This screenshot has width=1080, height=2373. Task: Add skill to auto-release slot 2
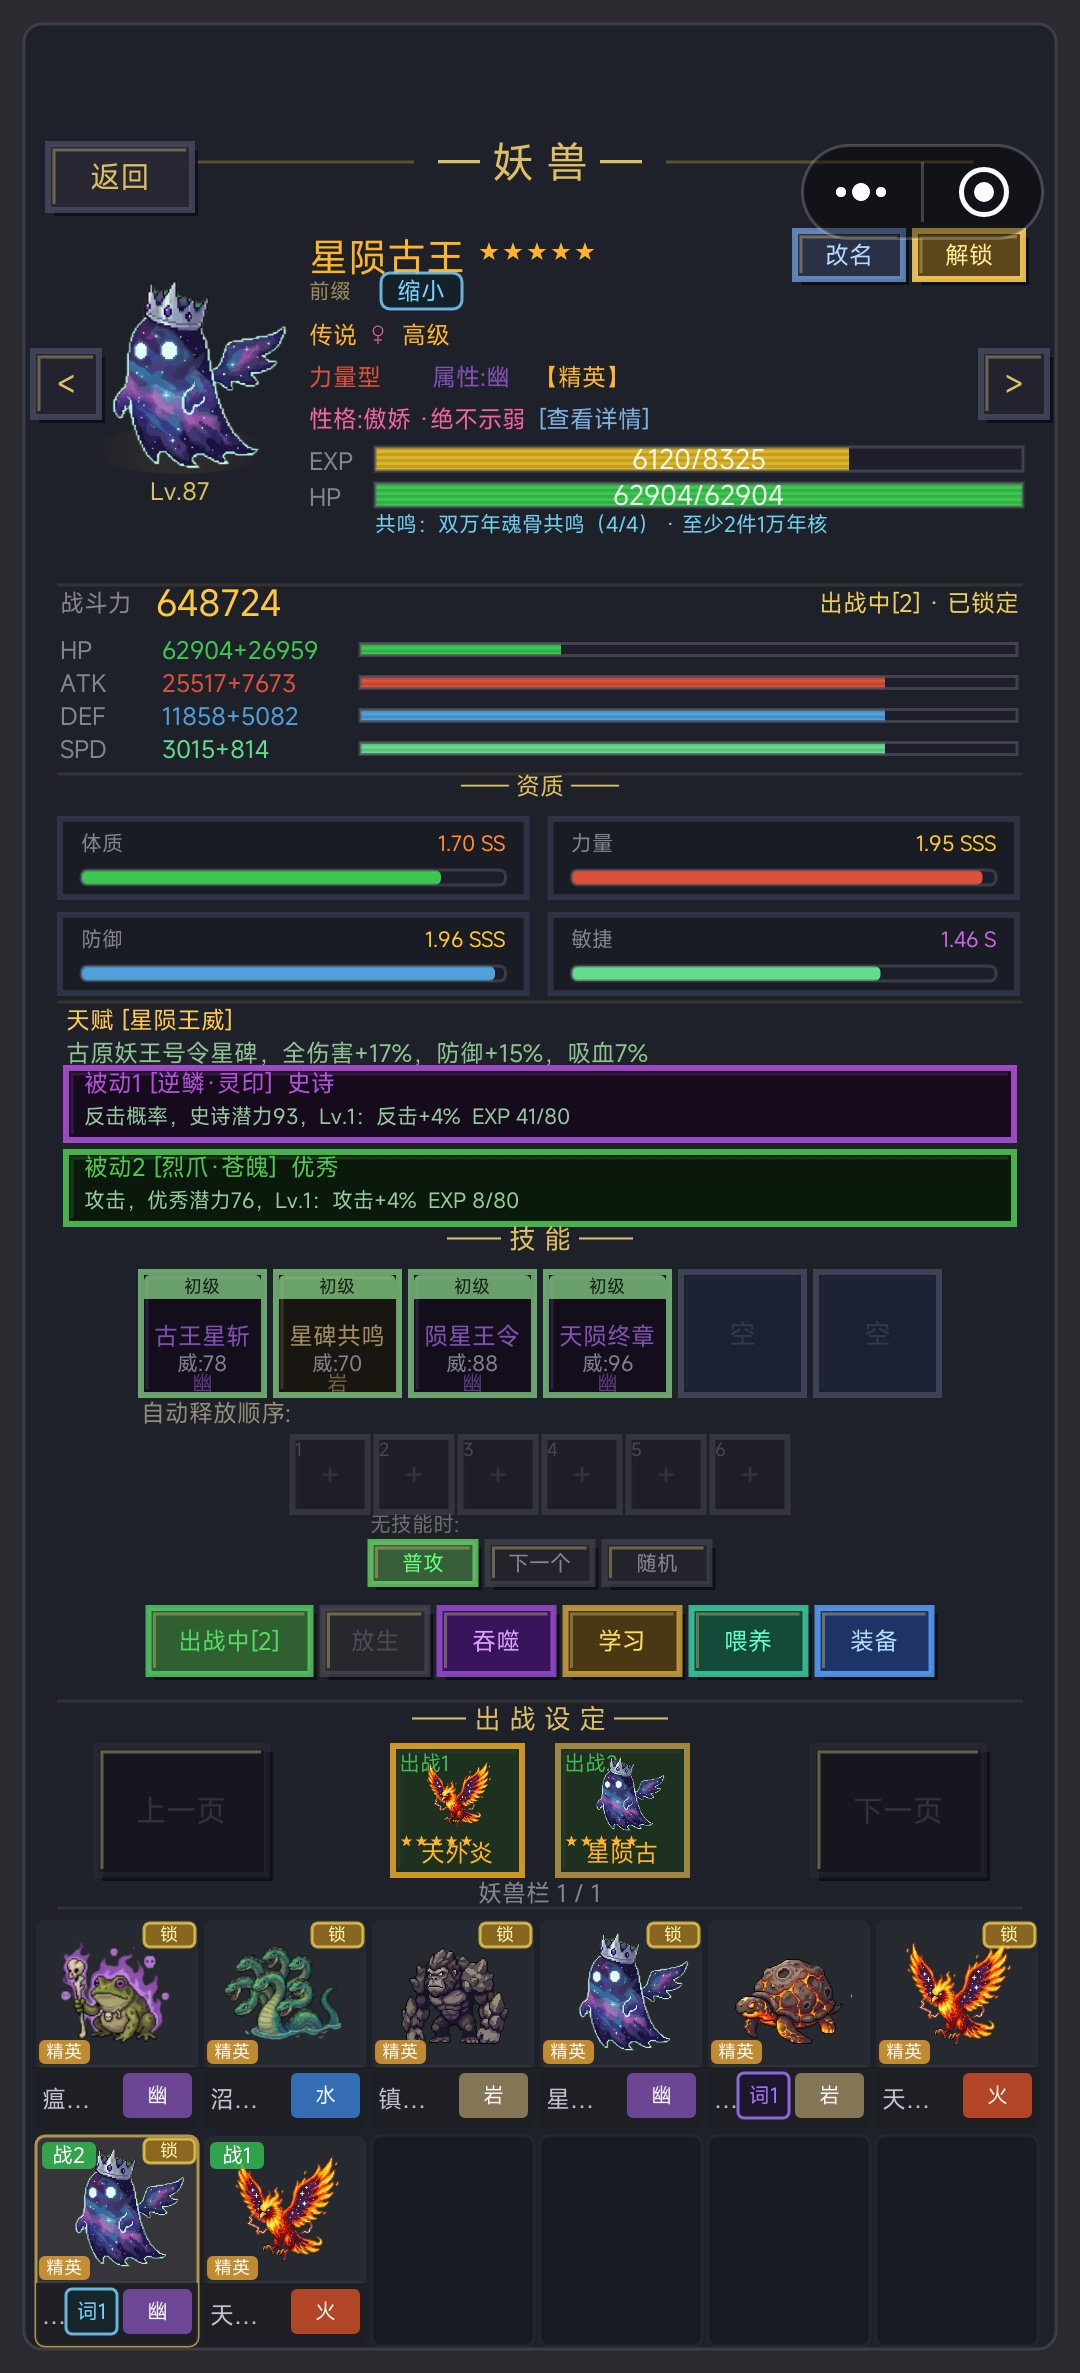coord(414,1474)
